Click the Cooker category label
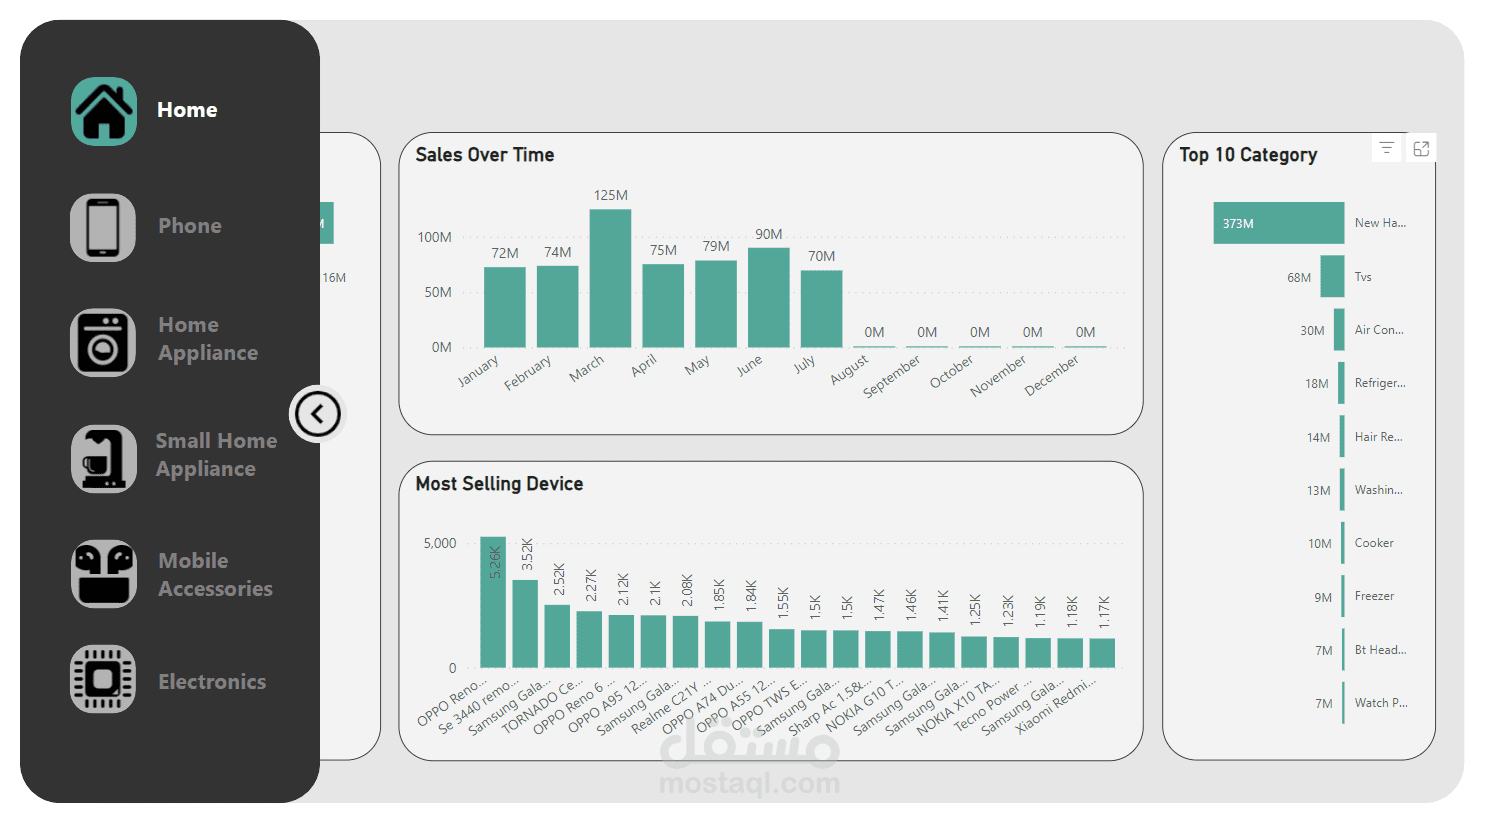This screenshot has height=815, width=1500. coord(1374,543)
